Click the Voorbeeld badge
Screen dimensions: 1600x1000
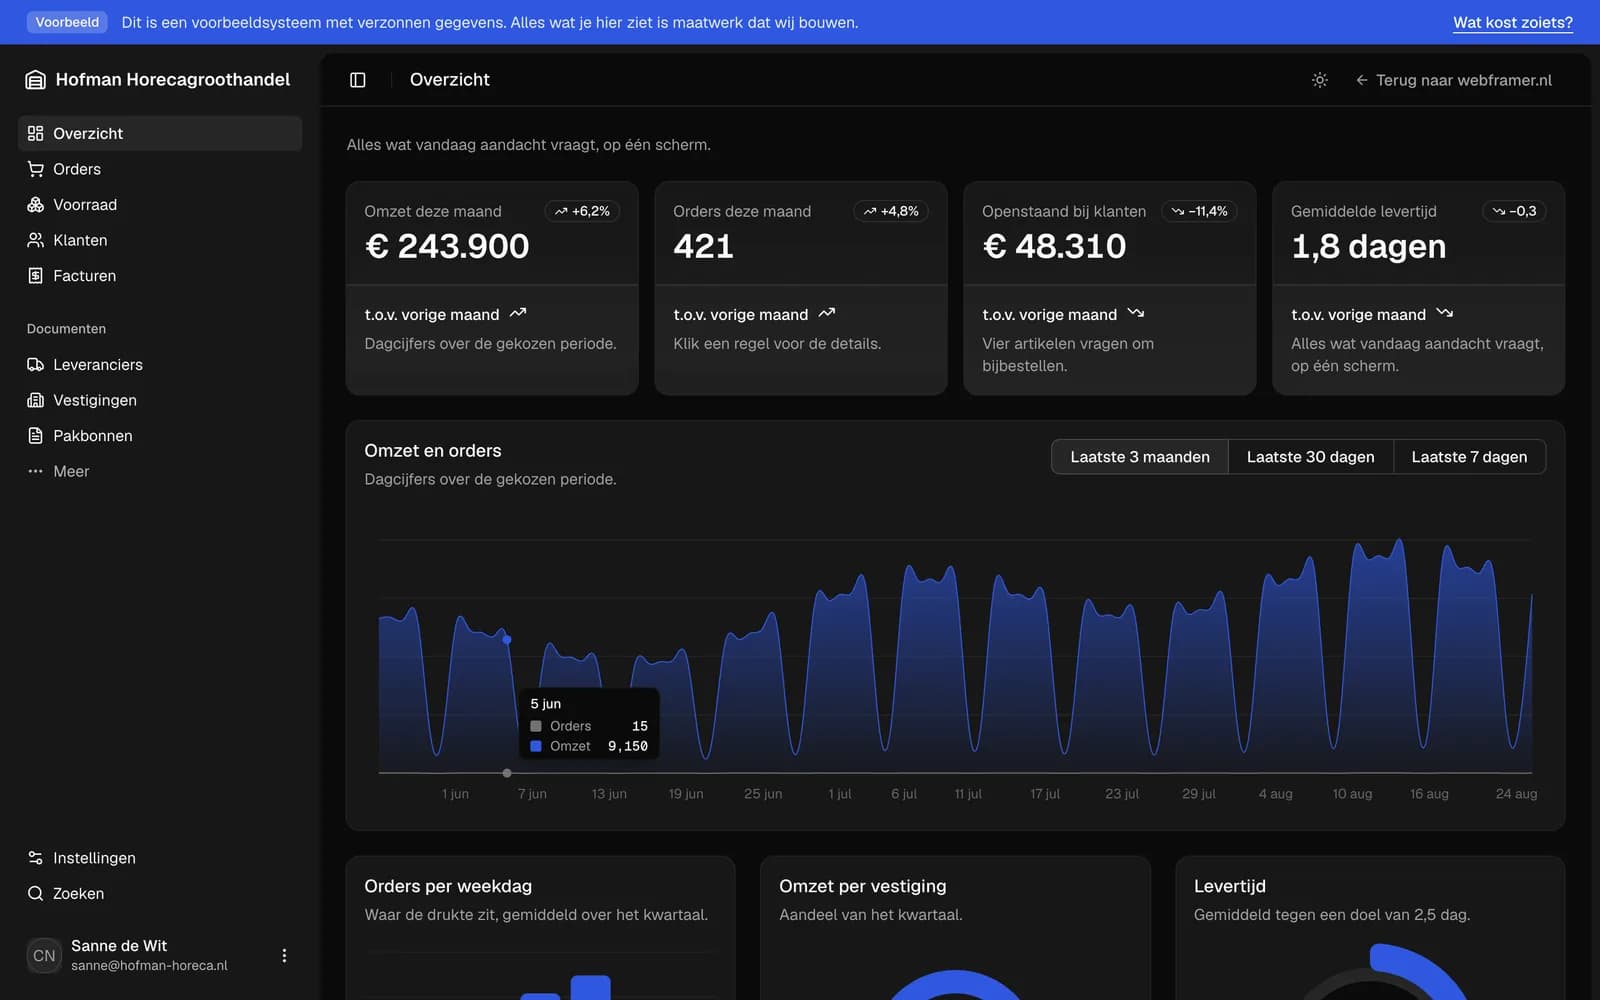click(x=67, y=22)
